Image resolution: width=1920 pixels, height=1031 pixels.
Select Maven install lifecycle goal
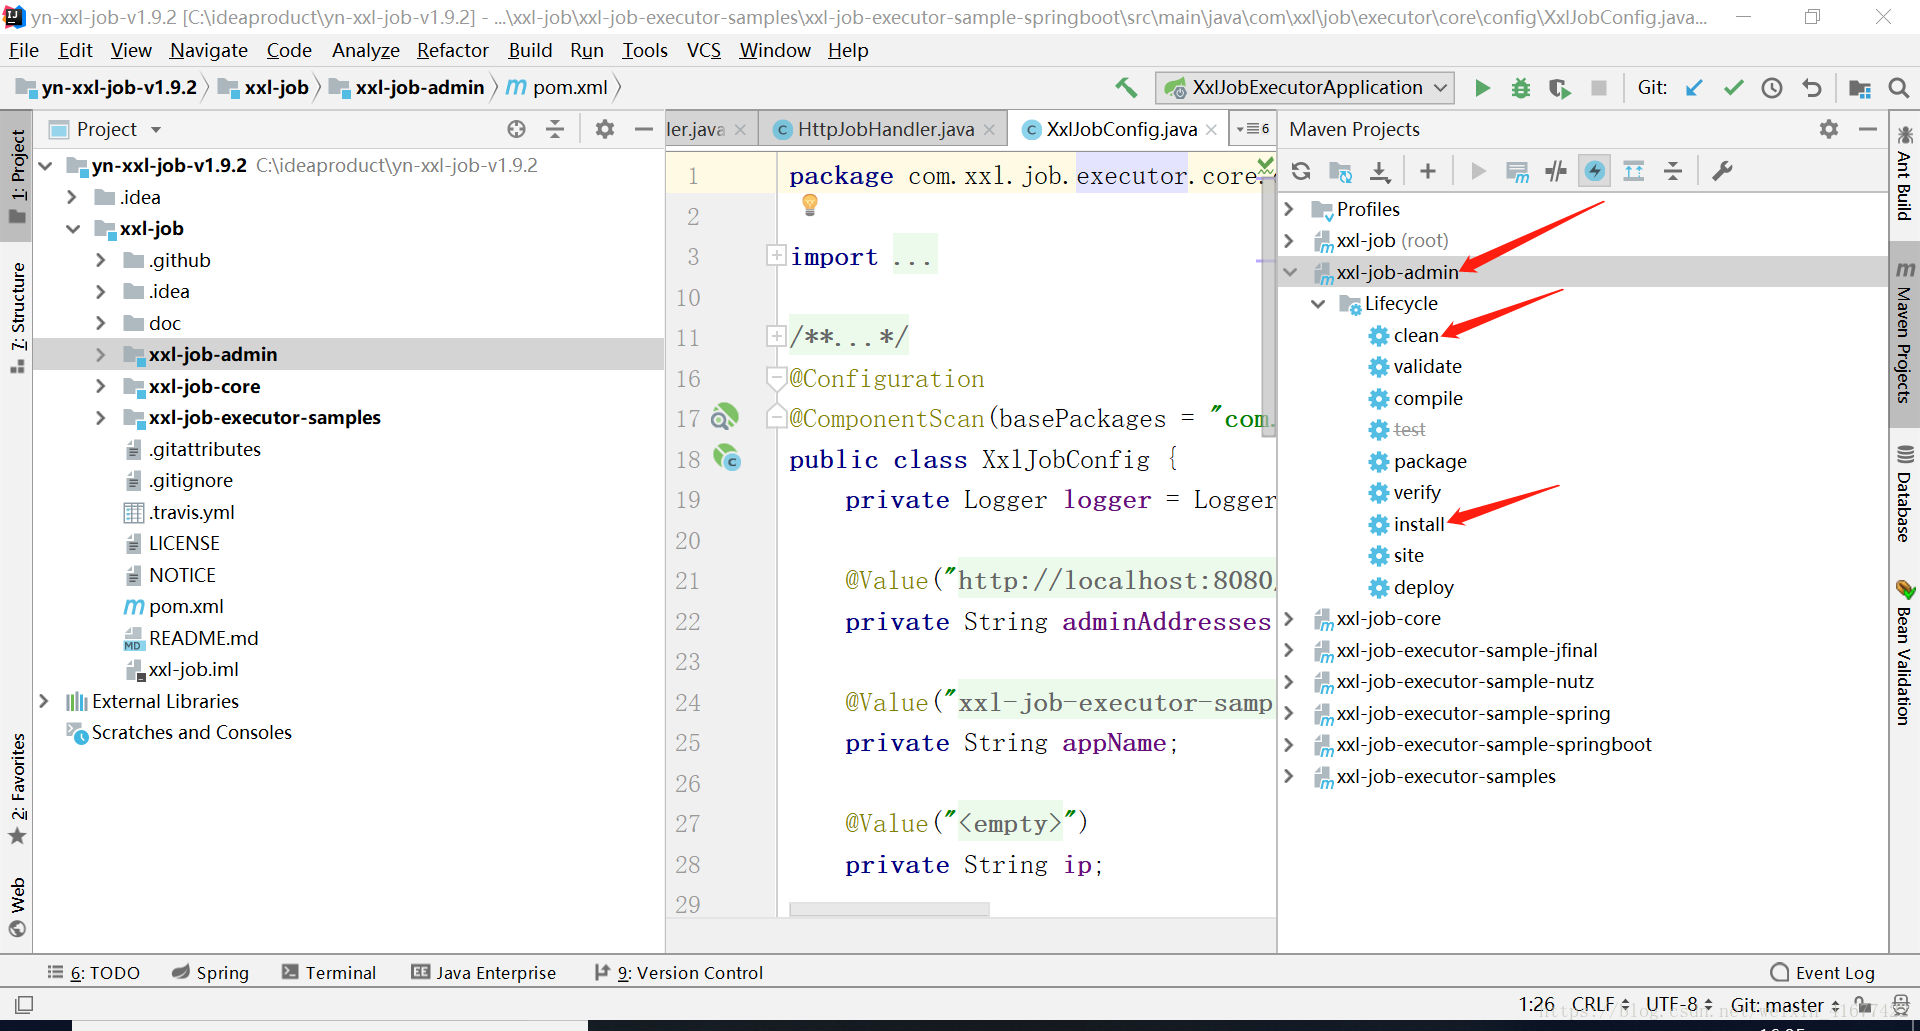coord(1419,524)
